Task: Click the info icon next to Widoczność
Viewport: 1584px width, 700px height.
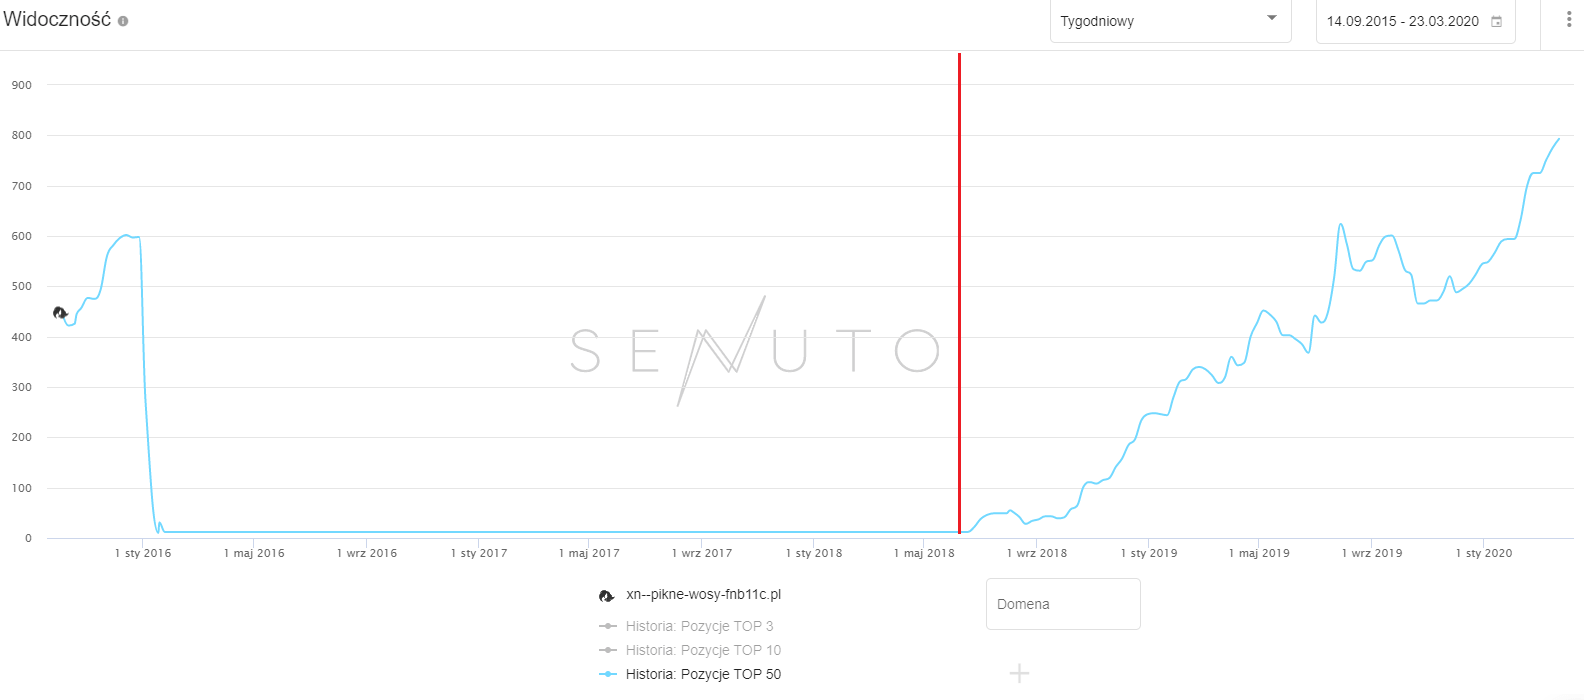Action: pyautogui.click(x=123, y=21)
